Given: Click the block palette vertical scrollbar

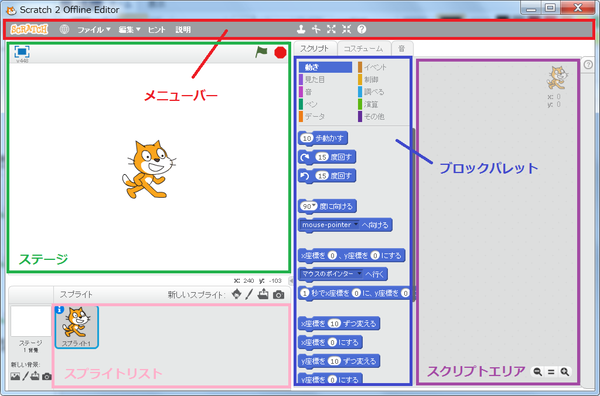Looking at the screenshot, I should point(413,214).
